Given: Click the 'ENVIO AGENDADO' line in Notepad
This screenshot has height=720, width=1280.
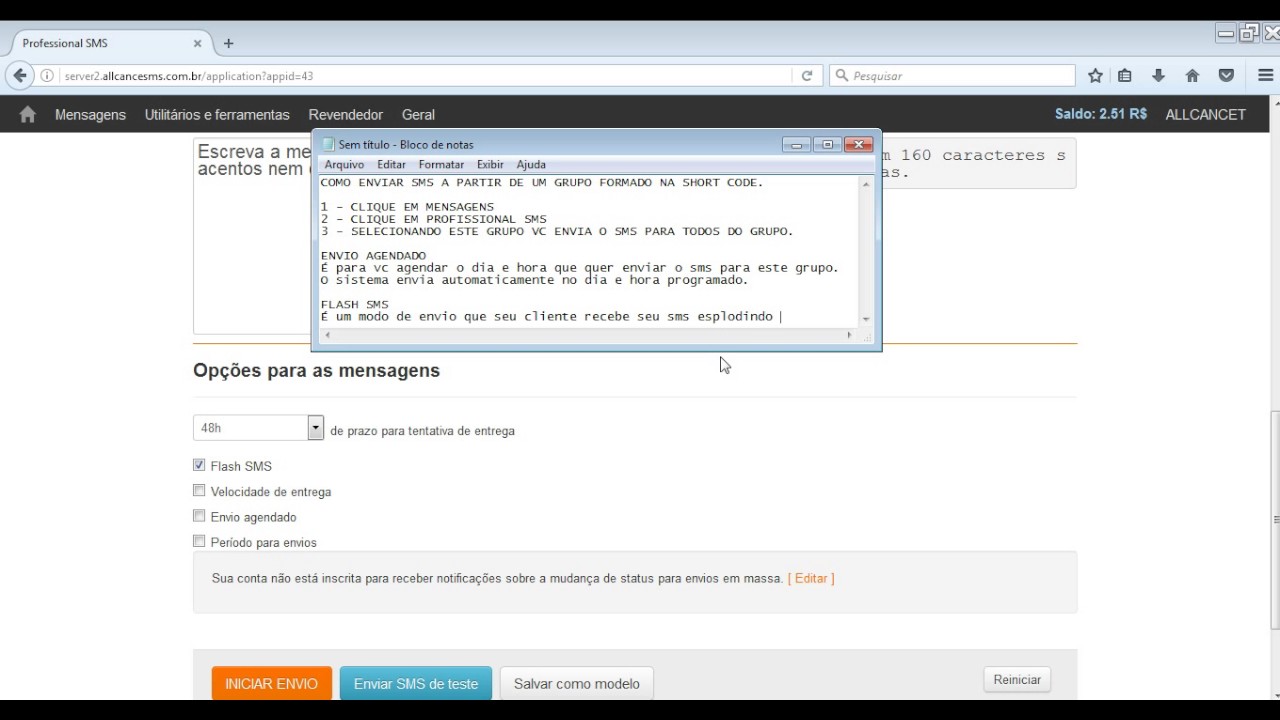Looking at the screenshot, I should (x=373, y=256).
